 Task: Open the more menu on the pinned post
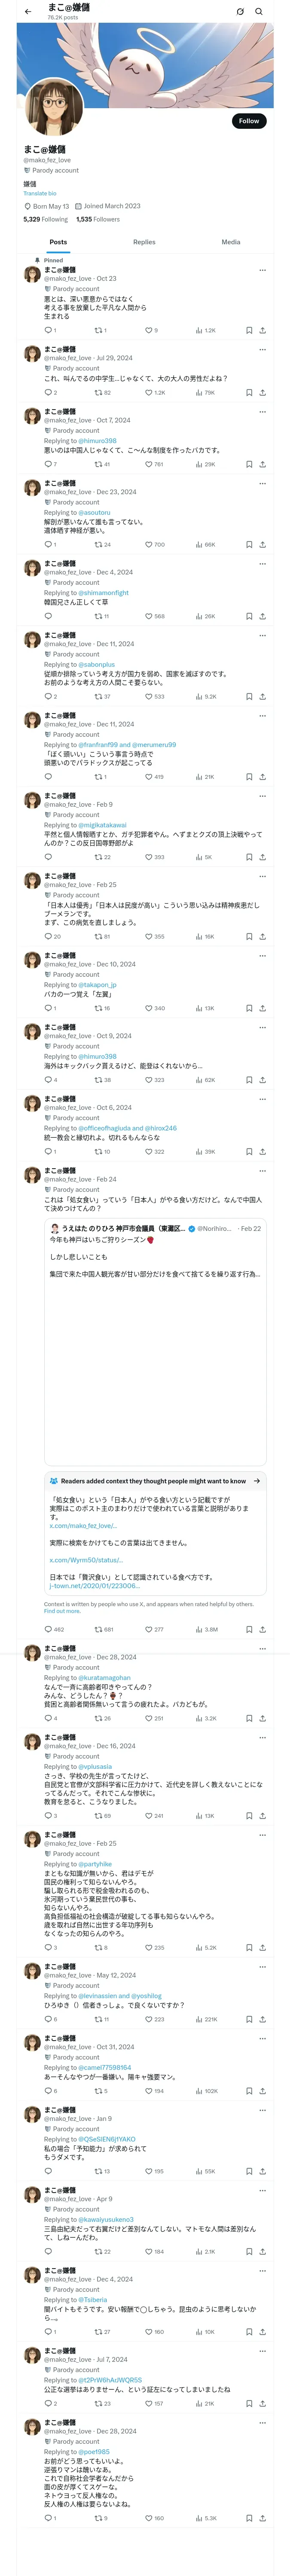[x=263, y=270]
